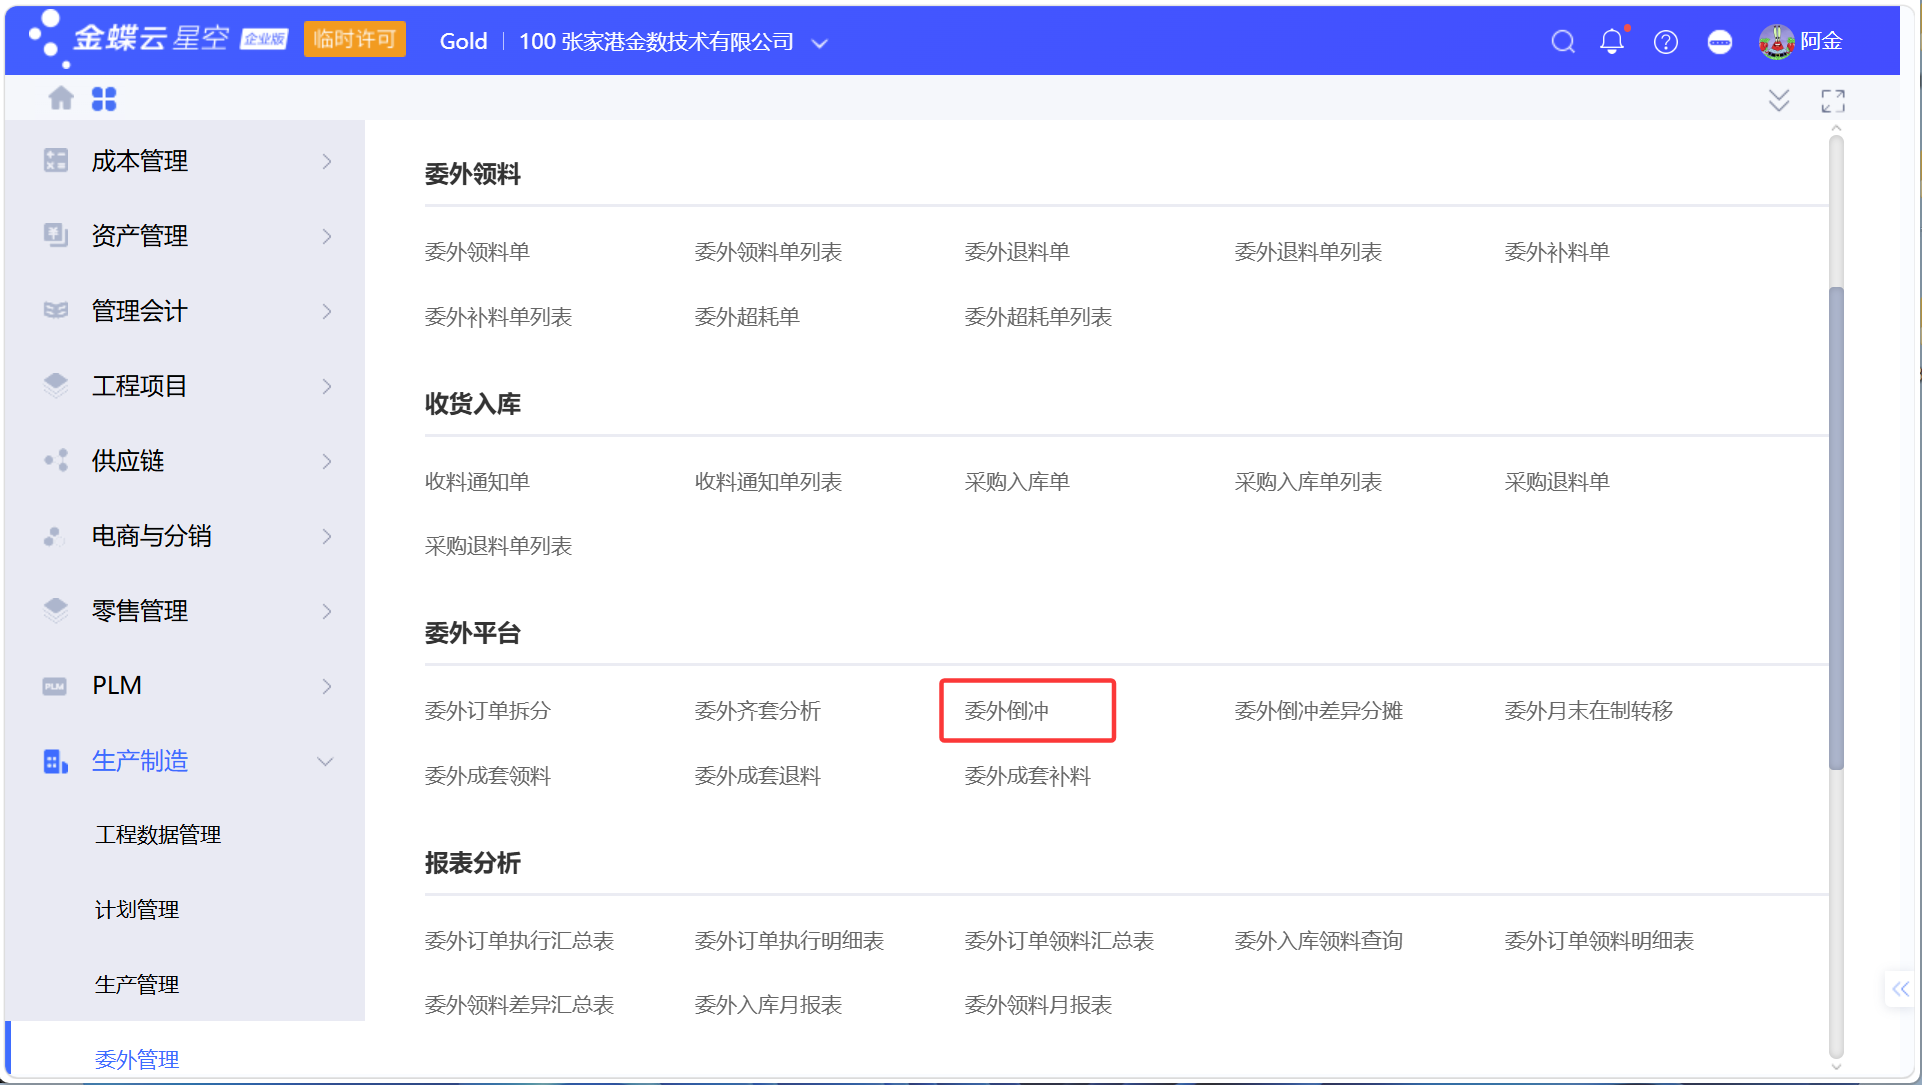The width and height of the screenshot is (1922, 1085).
Task: Expand the 资产管理 chevron
Action: click(x=327, y=236)
